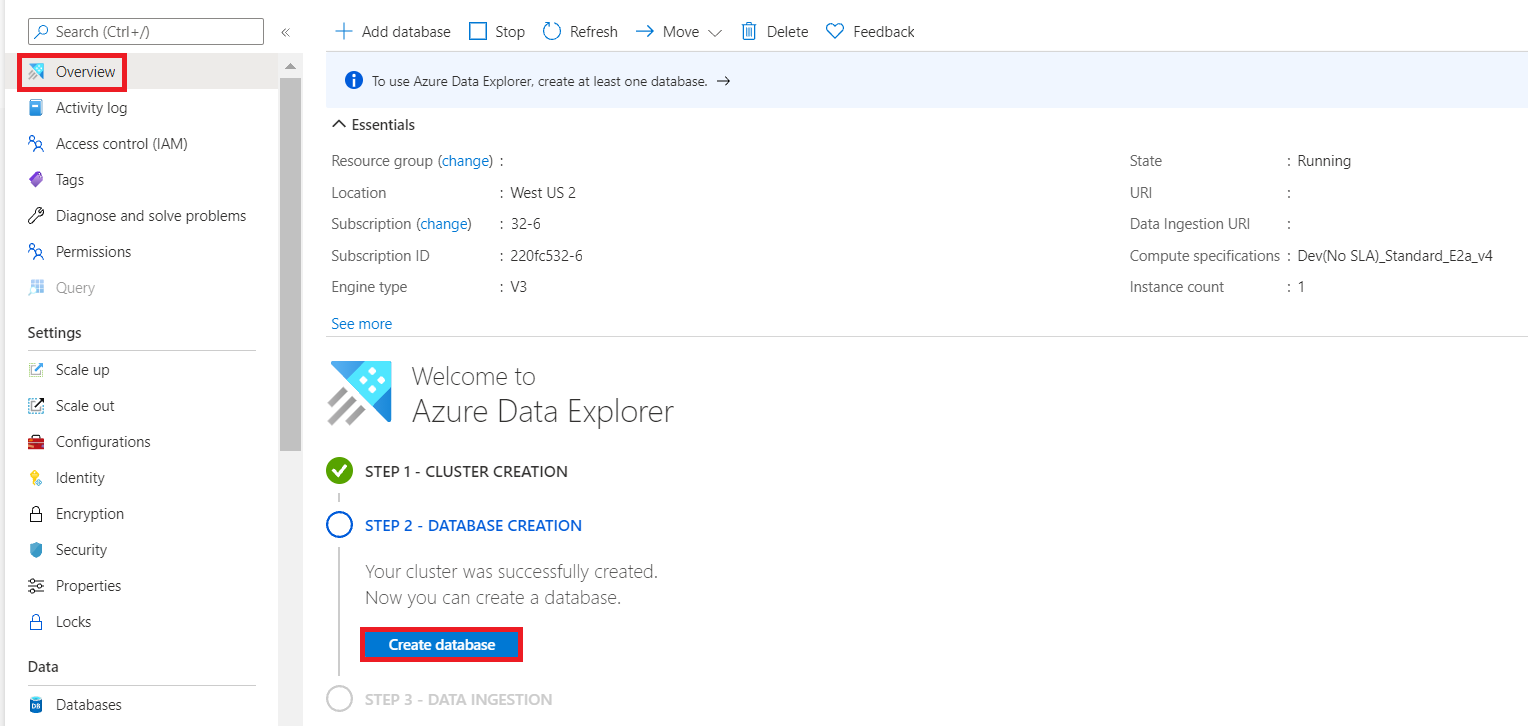The image size is (1528, 726).
Task: Click the Delete trash can icon
Action: (749, 31)
